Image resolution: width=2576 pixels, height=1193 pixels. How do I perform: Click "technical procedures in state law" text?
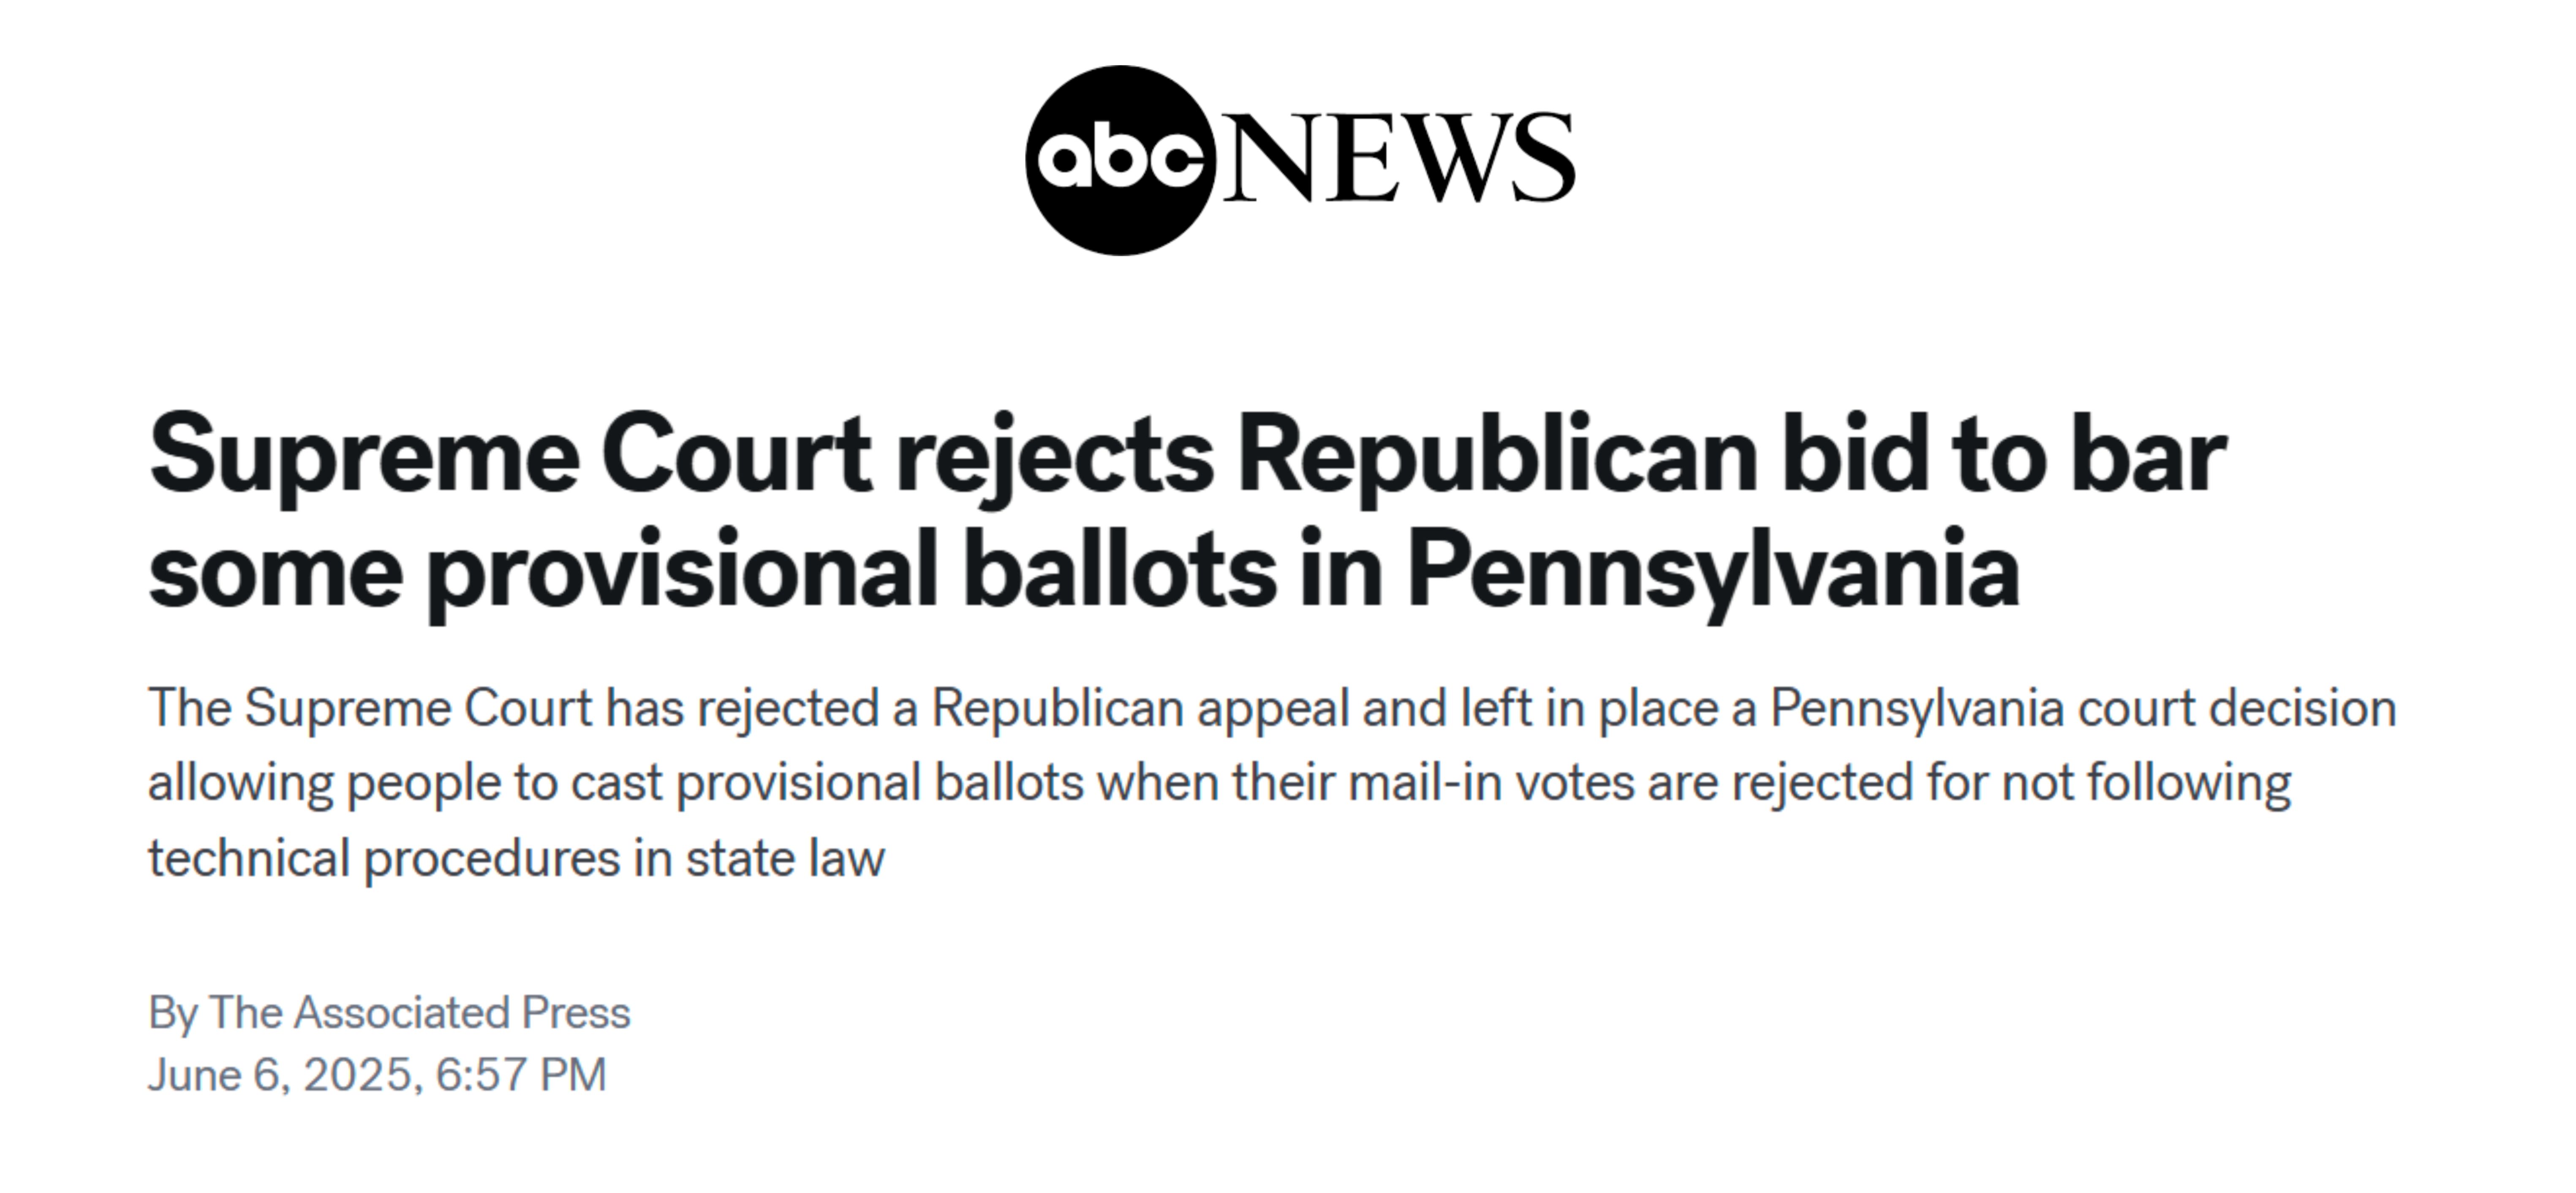pyautogui.click(x=516, y=858)
